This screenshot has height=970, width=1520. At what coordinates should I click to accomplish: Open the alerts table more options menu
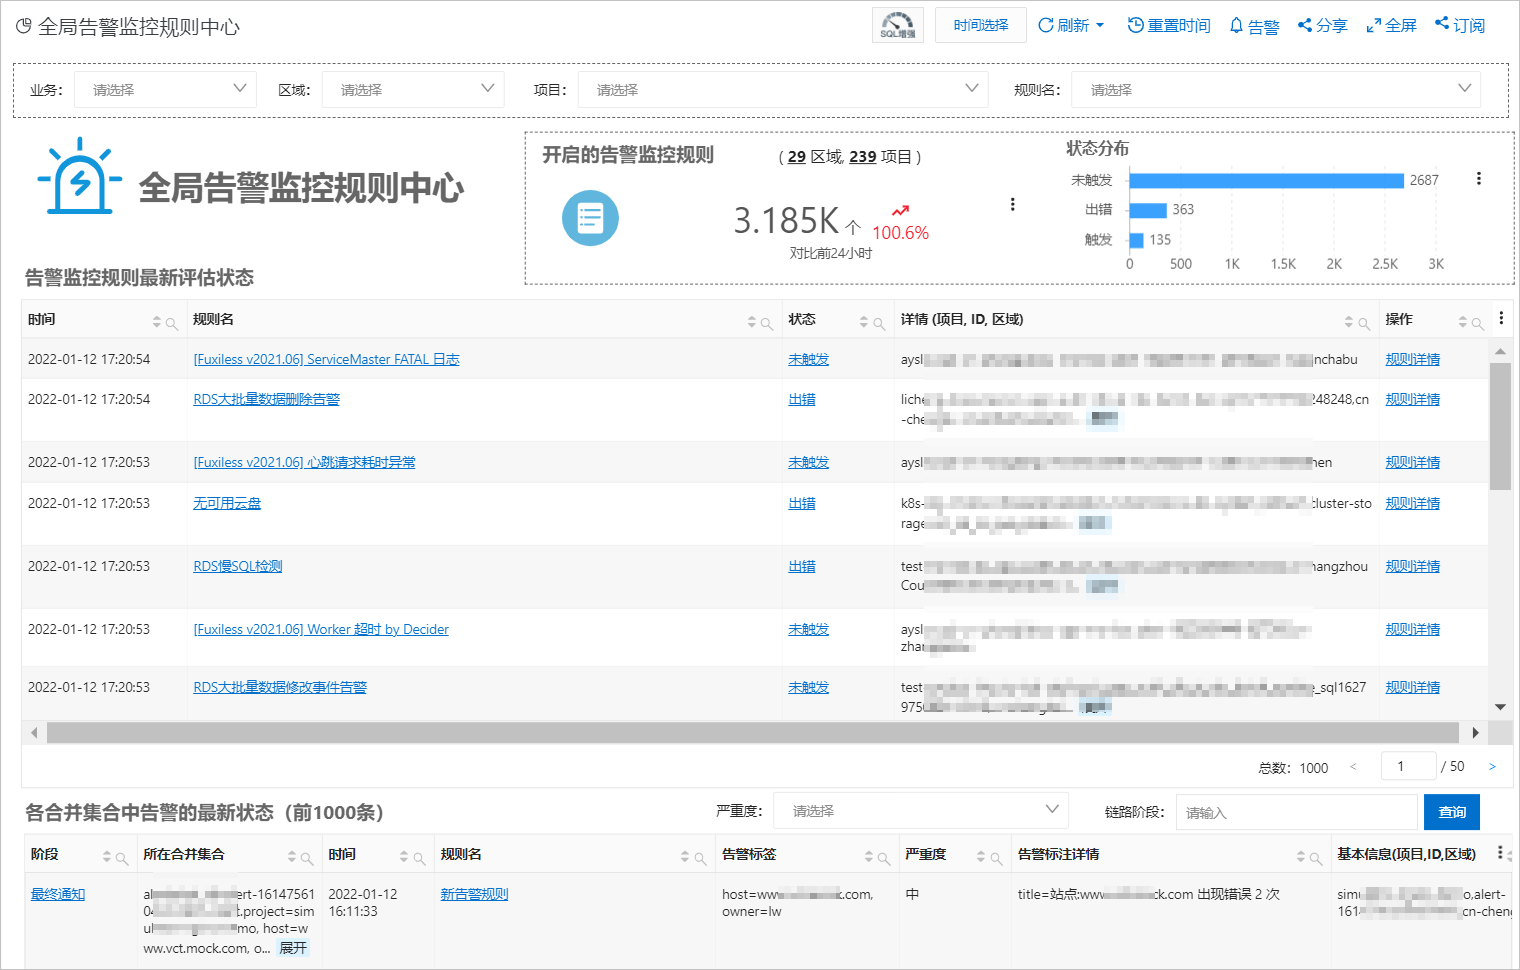point(1500,853)
